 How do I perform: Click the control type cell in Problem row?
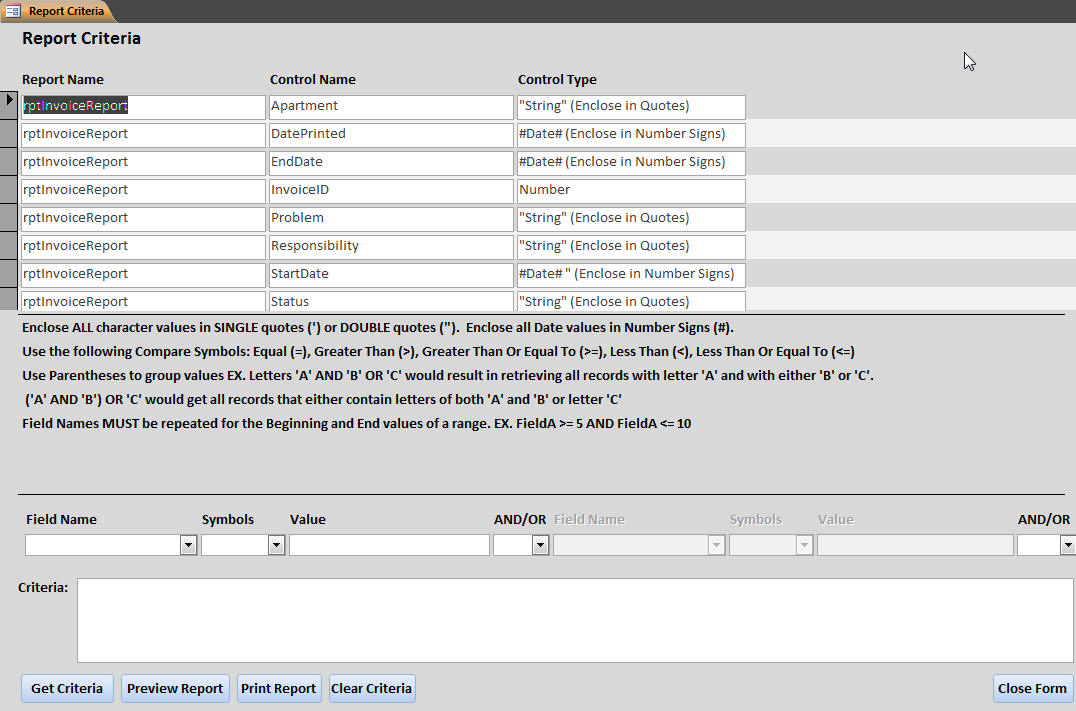[631, 219]
